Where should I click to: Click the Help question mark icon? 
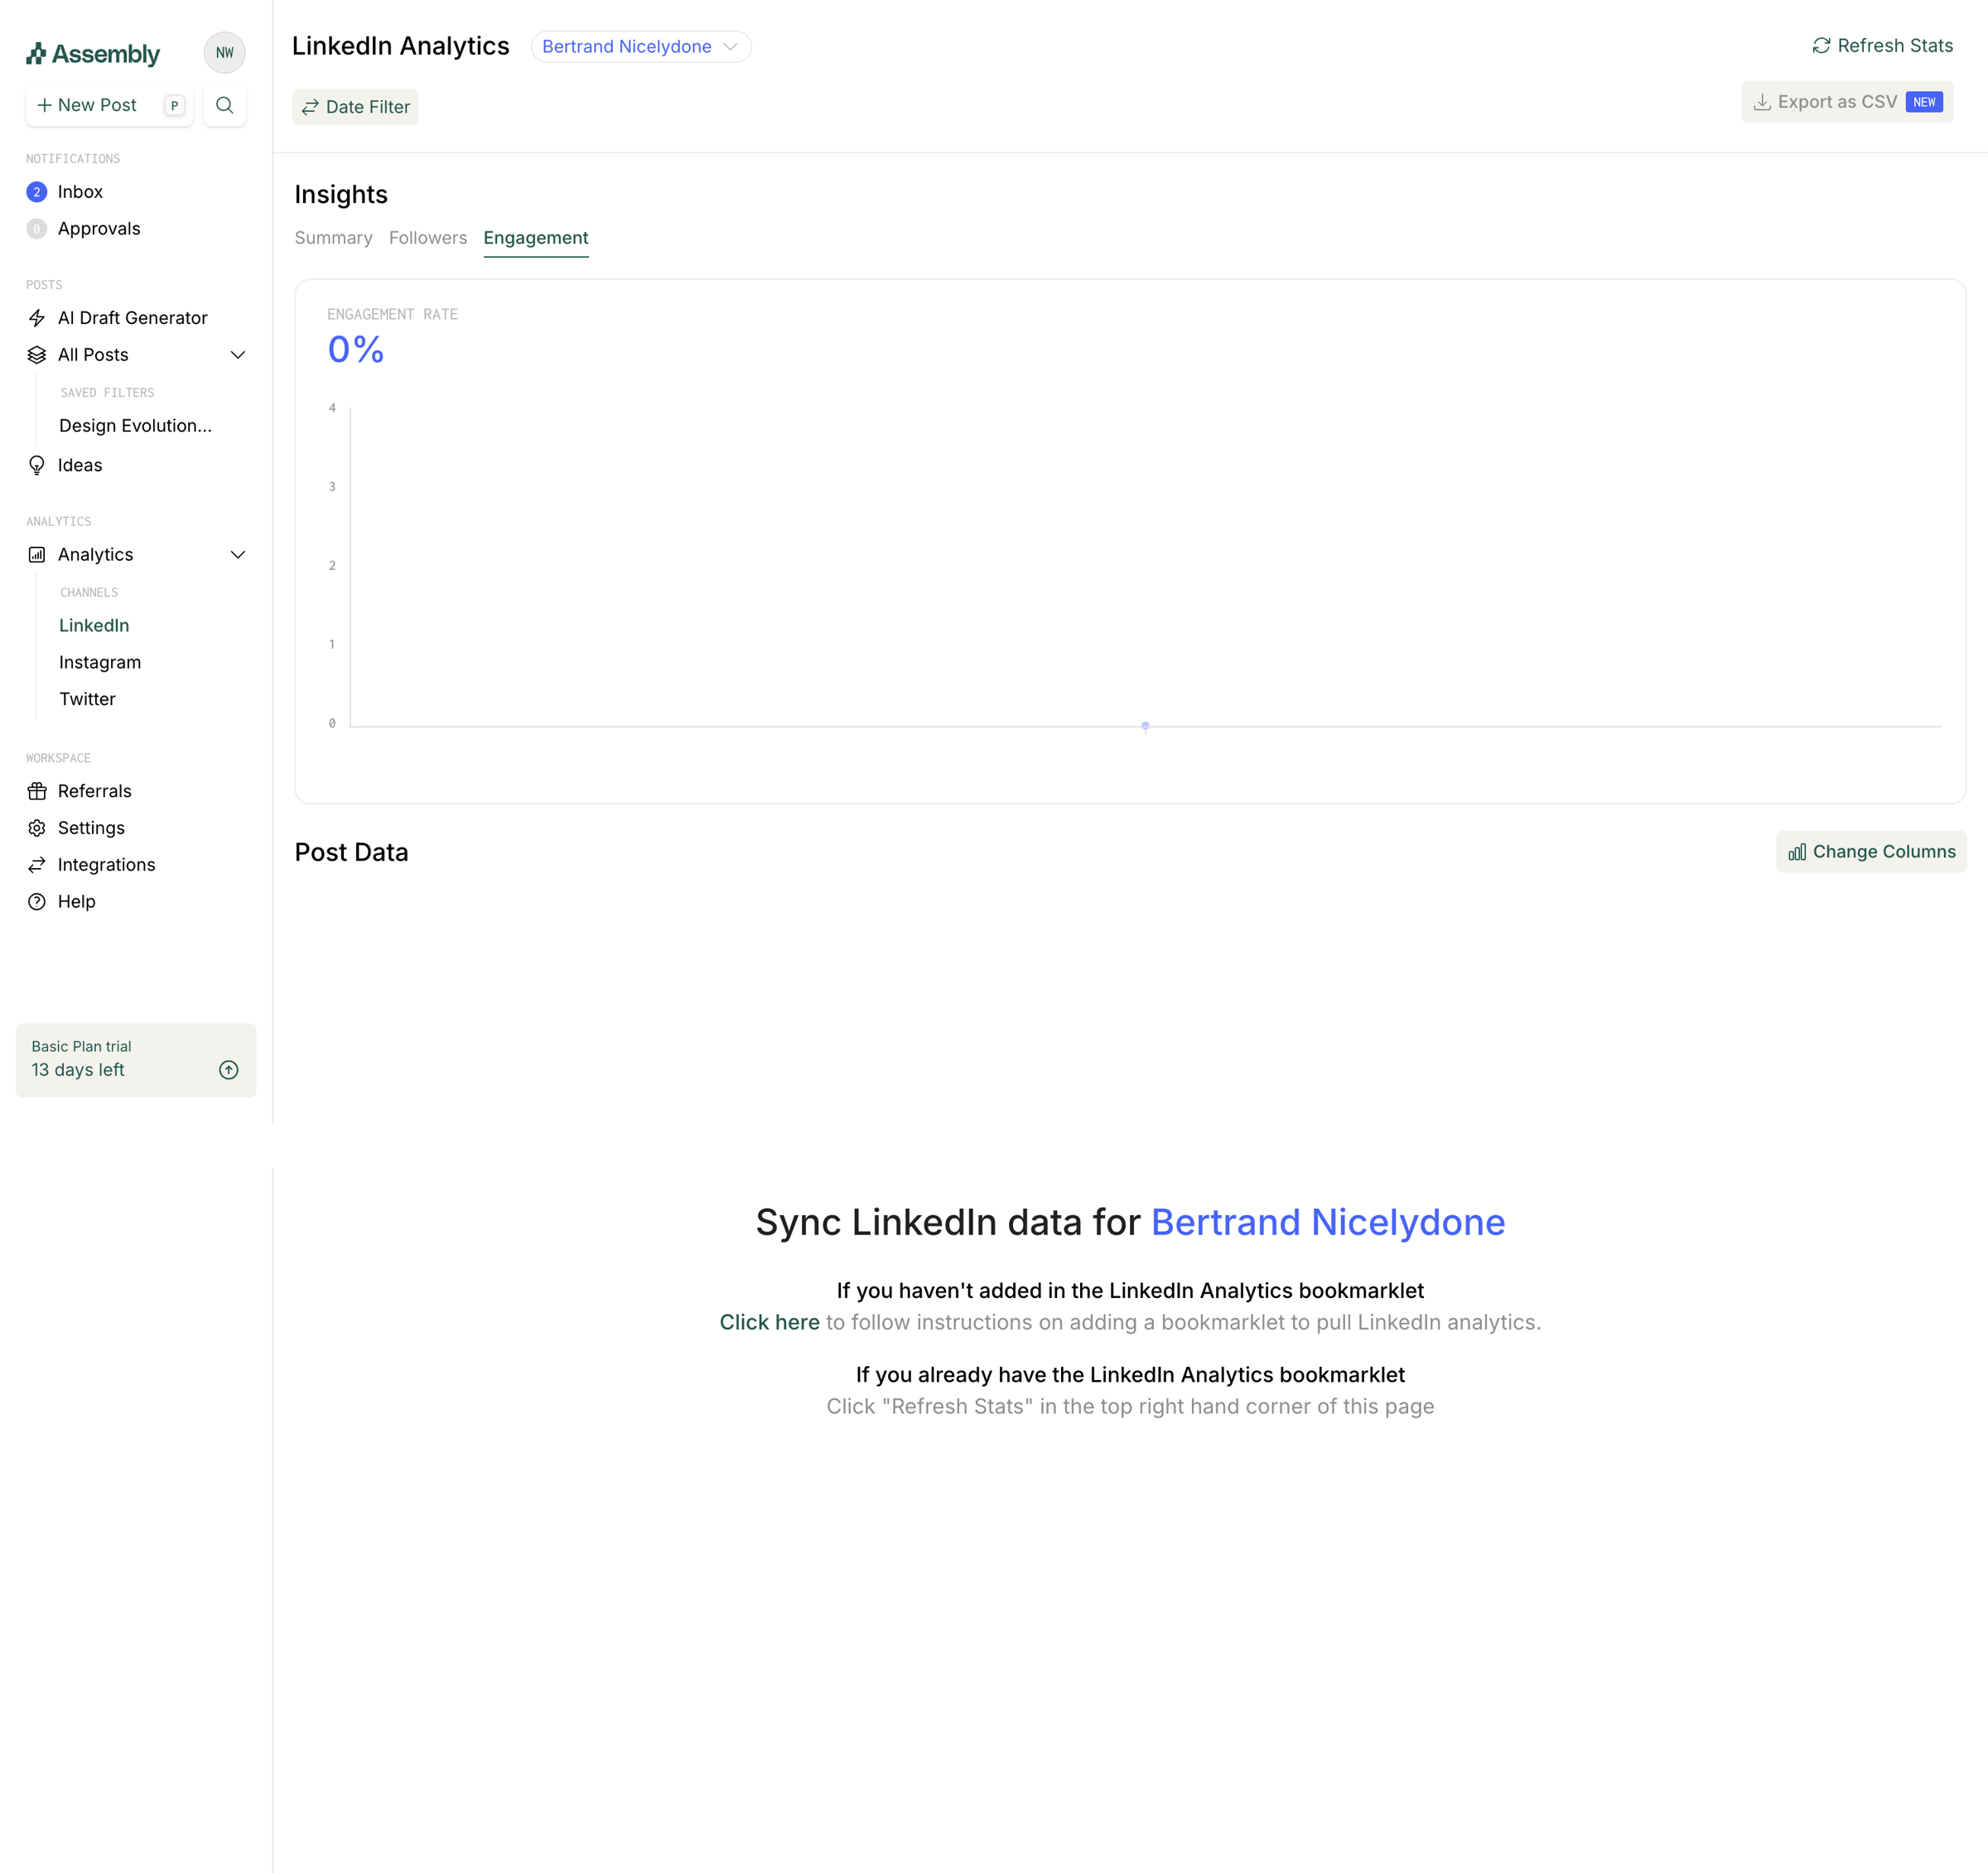pos(37,902)
